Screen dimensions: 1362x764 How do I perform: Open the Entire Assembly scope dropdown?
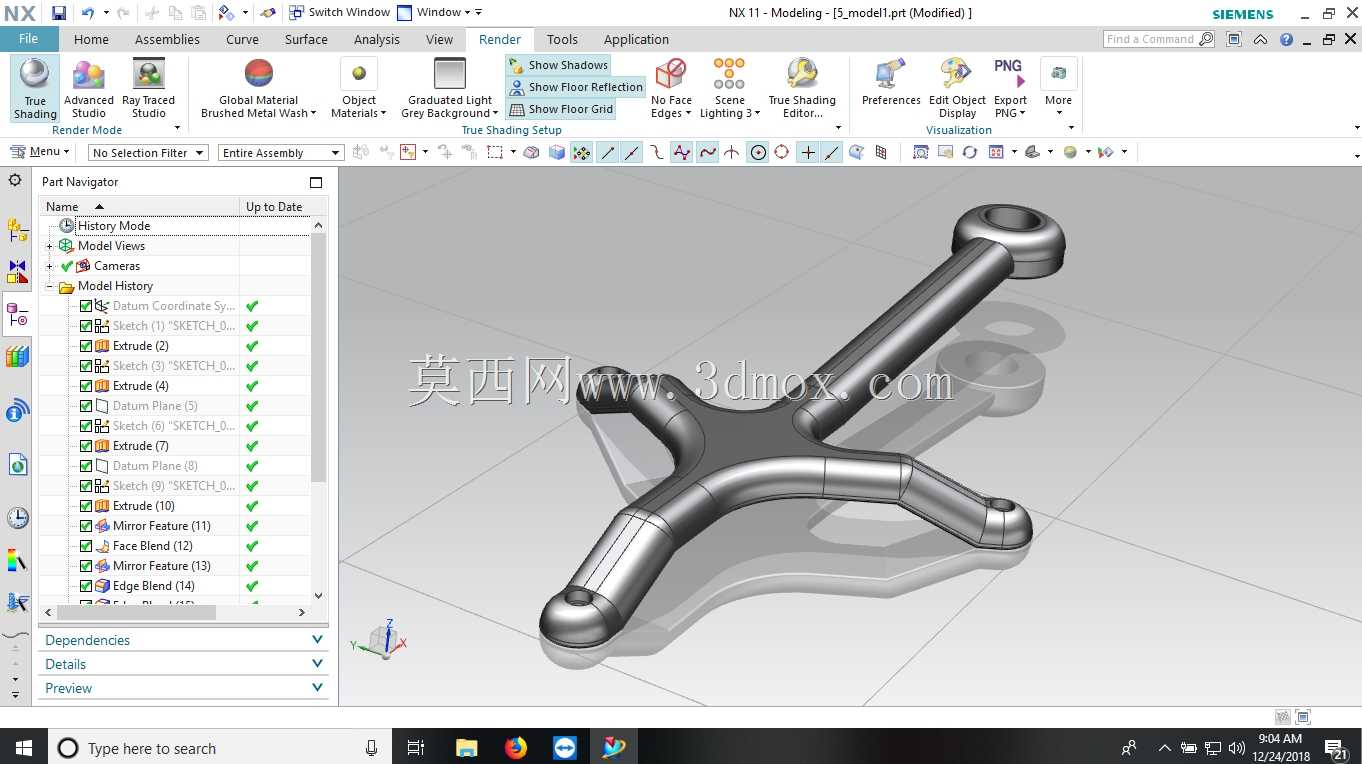coord(281,153)
